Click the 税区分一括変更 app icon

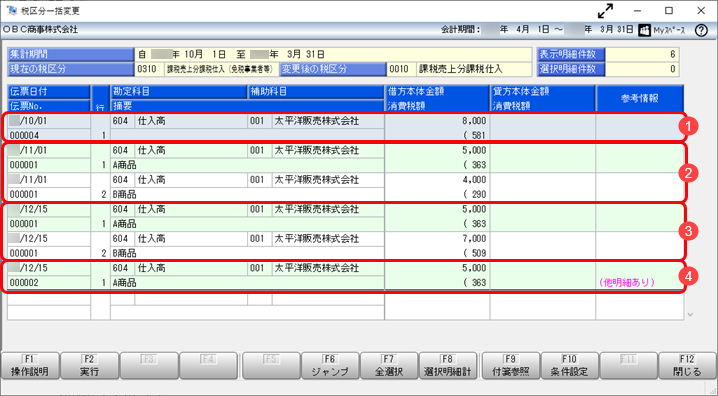click(x=11, y=11)
